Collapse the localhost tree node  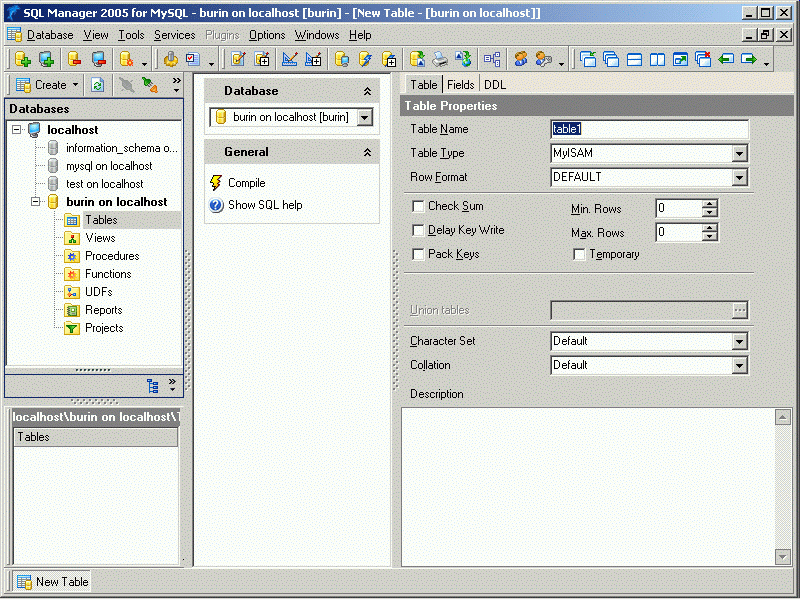point(17,130)
